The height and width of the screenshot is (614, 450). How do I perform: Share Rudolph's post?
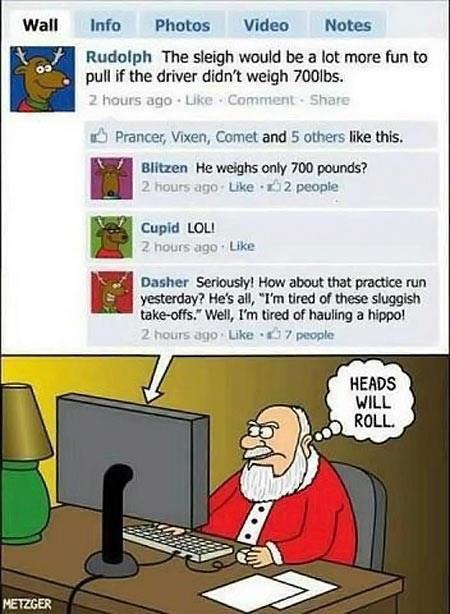click(329, 100)
